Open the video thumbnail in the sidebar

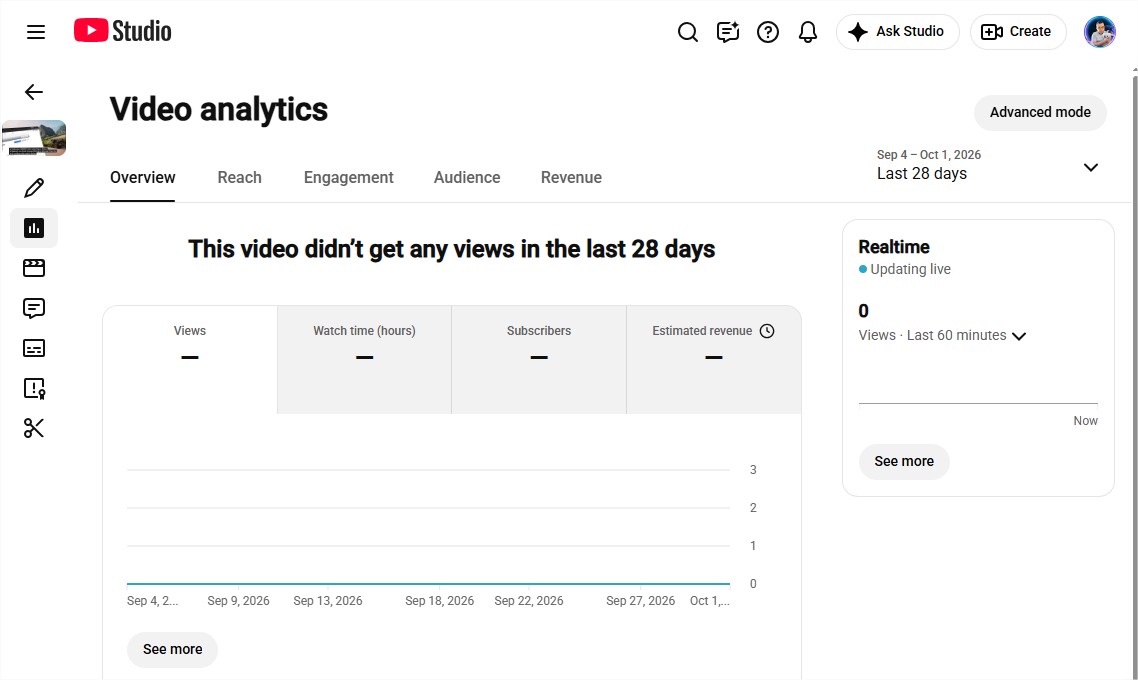(34, 138)
